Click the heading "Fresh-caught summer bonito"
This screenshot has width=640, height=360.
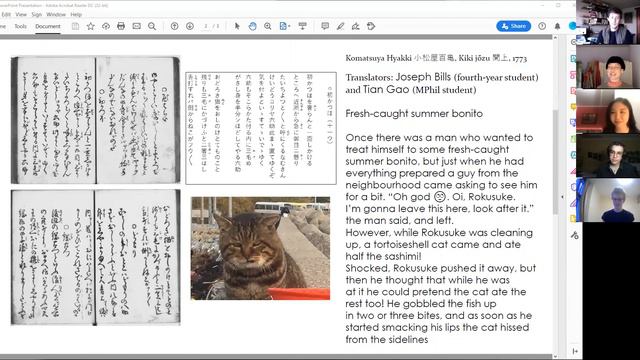tap(414, 113)
